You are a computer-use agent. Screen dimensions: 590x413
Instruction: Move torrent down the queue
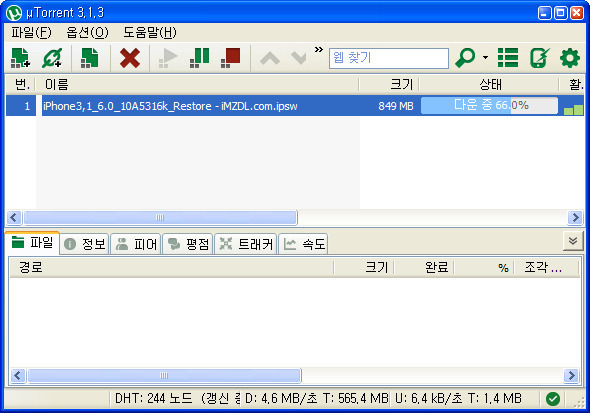tap(299, 58)
